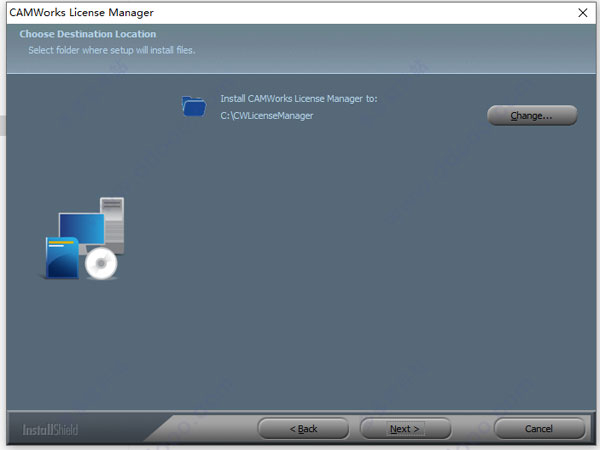
Task: Click the CAMWorks License Manager title bar text
Action: [82, 13]
